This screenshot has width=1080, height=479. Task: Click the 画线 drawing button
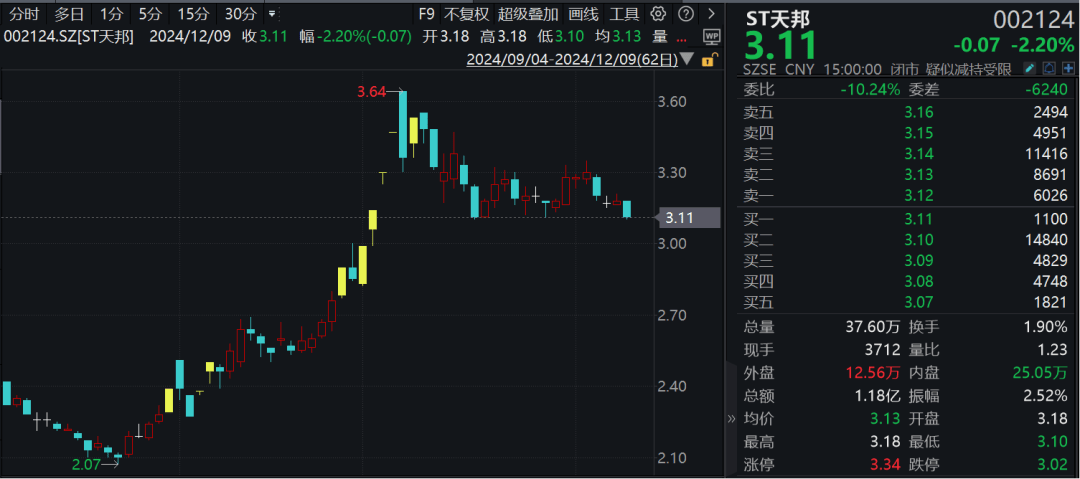583,13
